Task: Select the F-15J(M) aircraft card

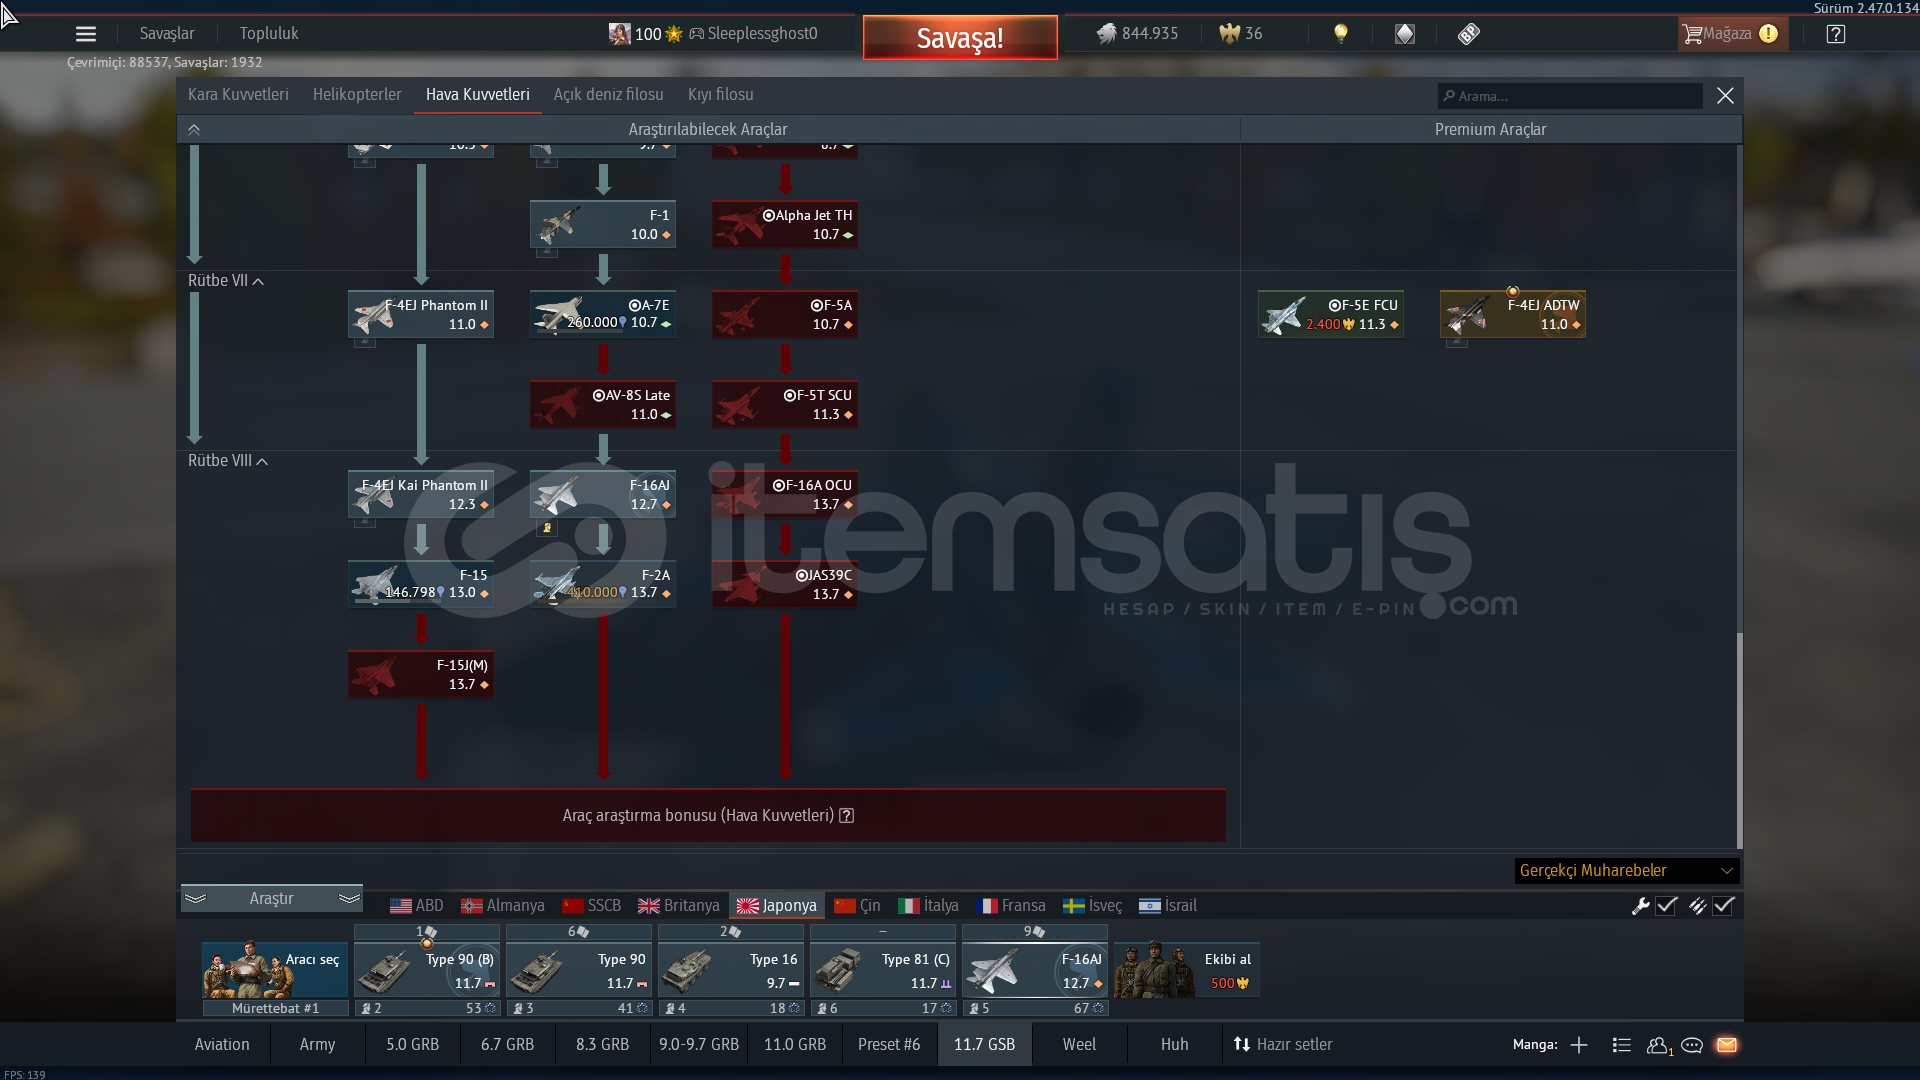Action: tap(421, 674)
